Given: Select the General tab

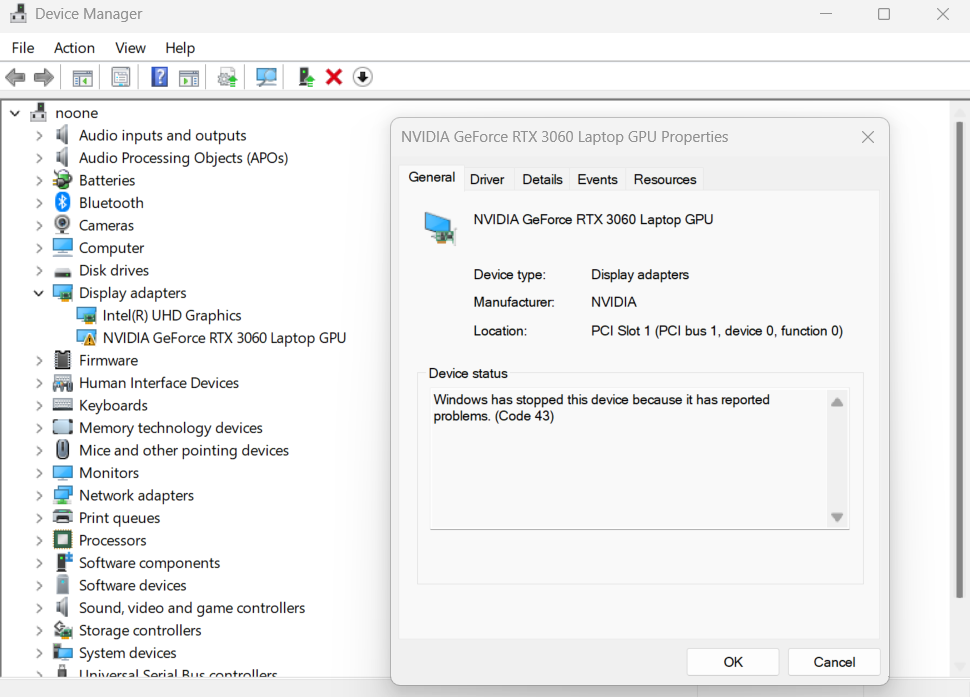Looking at the screenshot, I should pyautogui.click(x=432, y=177).
